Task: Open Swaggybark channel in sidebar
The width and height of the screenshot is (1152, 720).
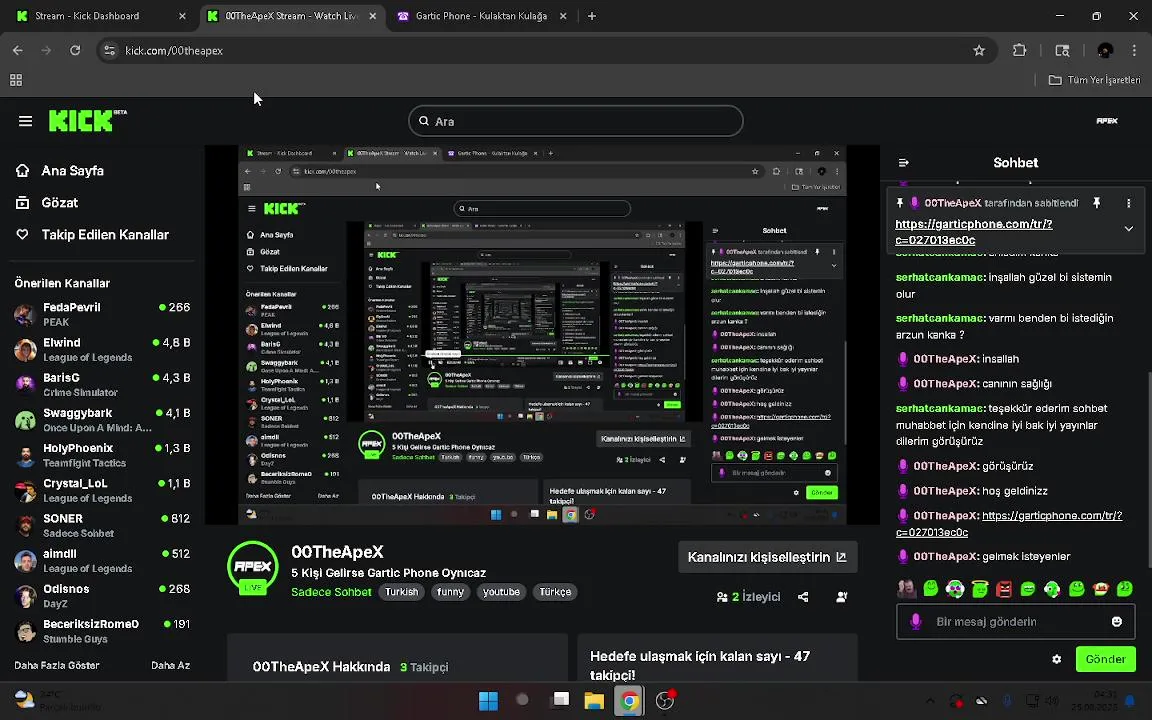Action: coord(102,420)
